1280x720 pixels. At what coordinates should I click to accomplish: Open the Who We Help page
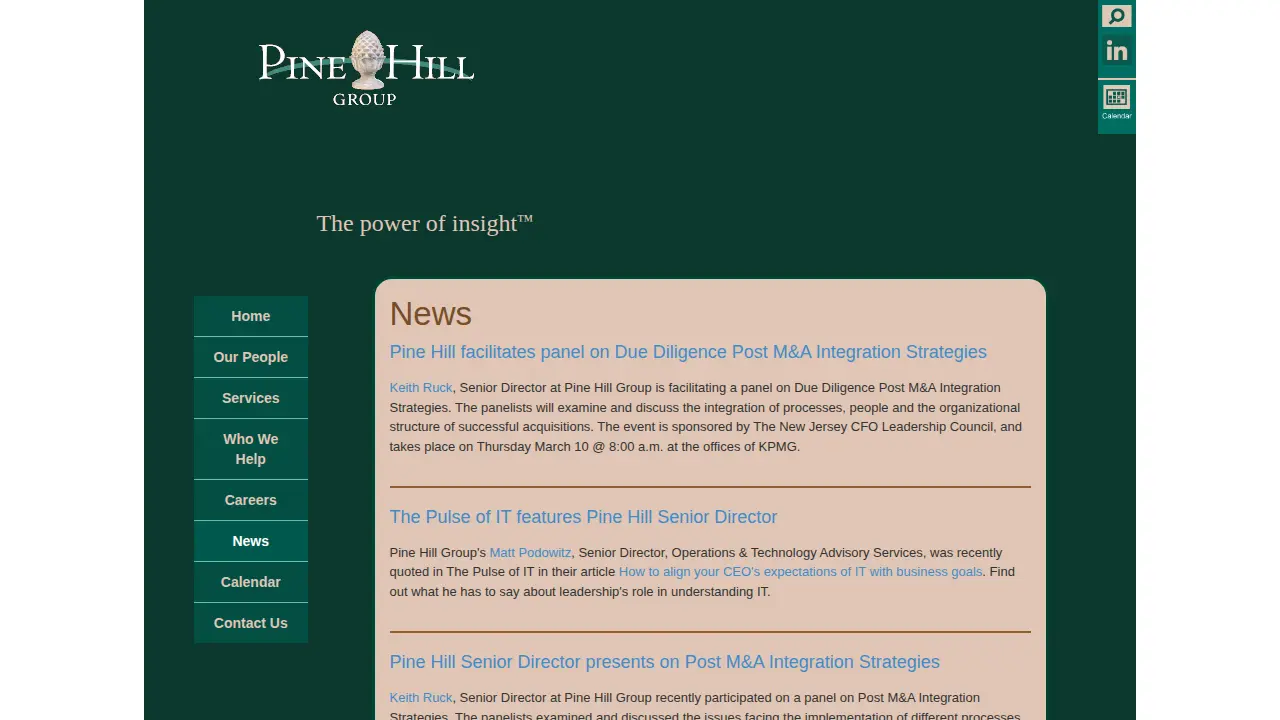point(251,449)
